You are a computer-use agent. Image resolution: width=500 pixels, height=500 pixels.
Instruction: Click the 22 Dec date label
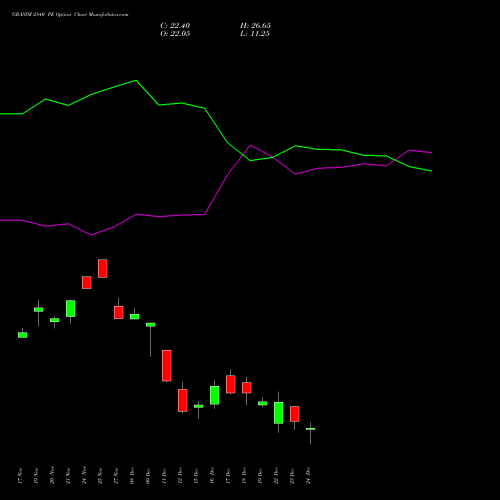click(276, 476)
